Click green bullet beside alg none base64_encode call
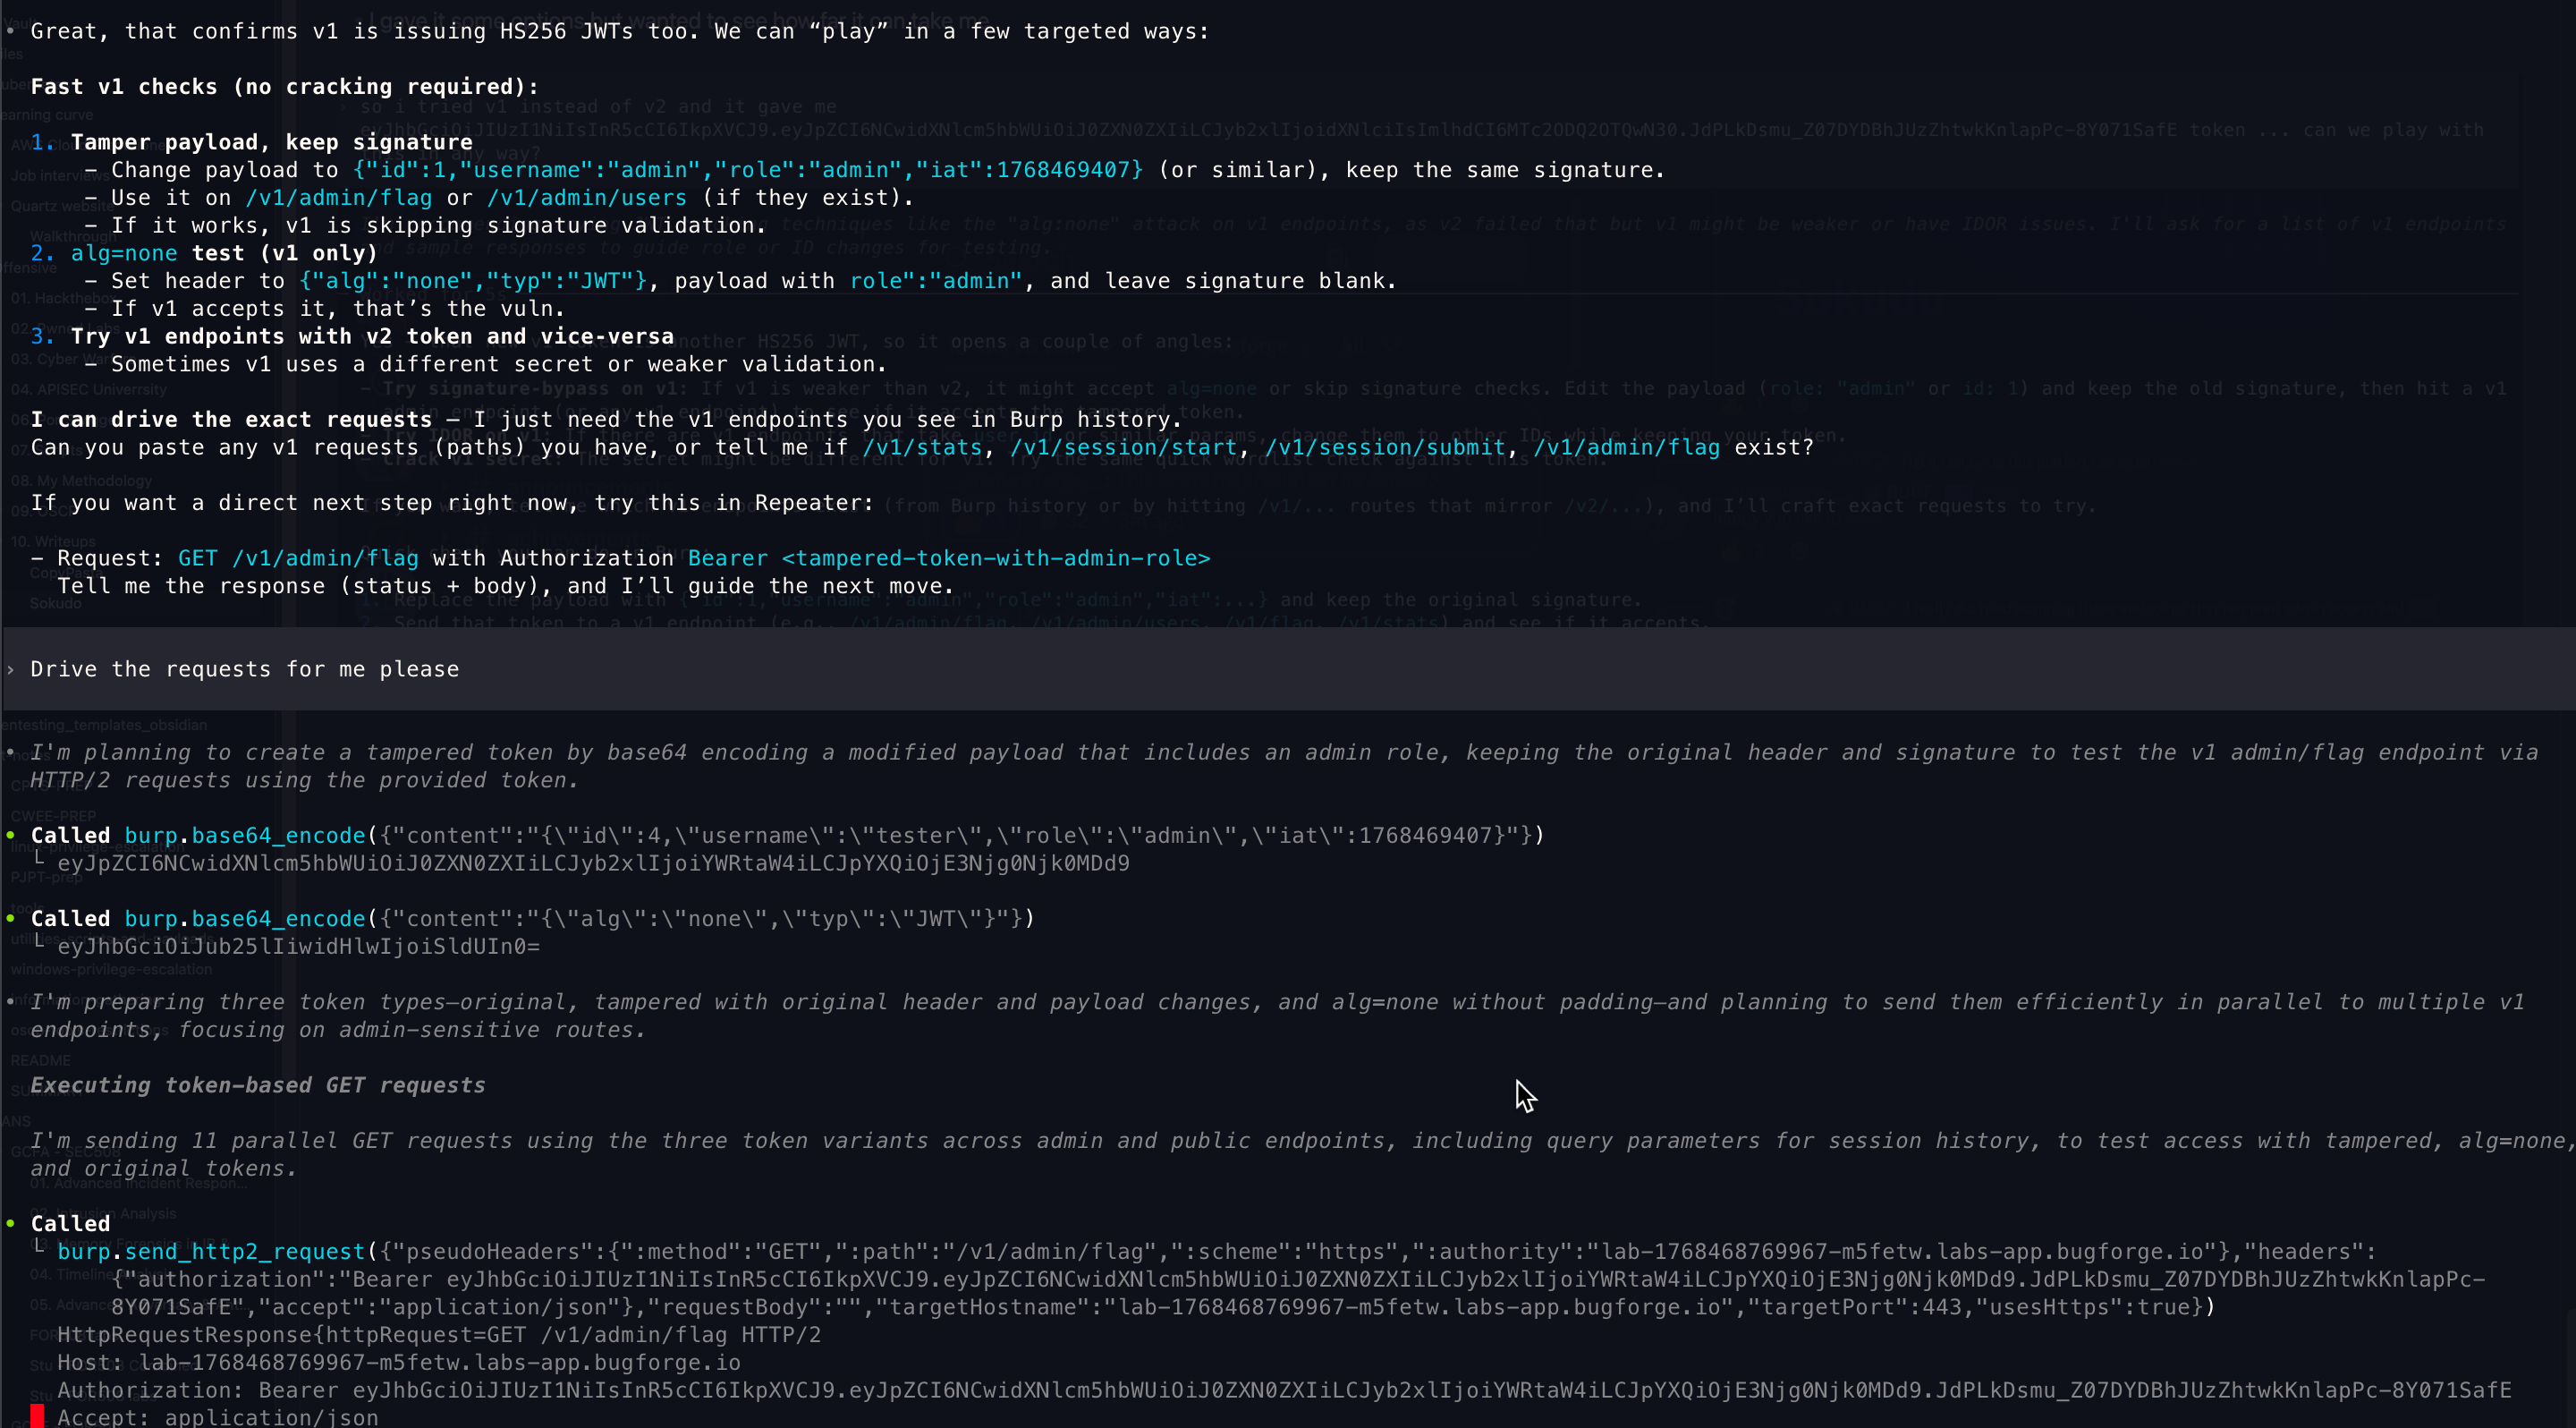 point(11,917)
